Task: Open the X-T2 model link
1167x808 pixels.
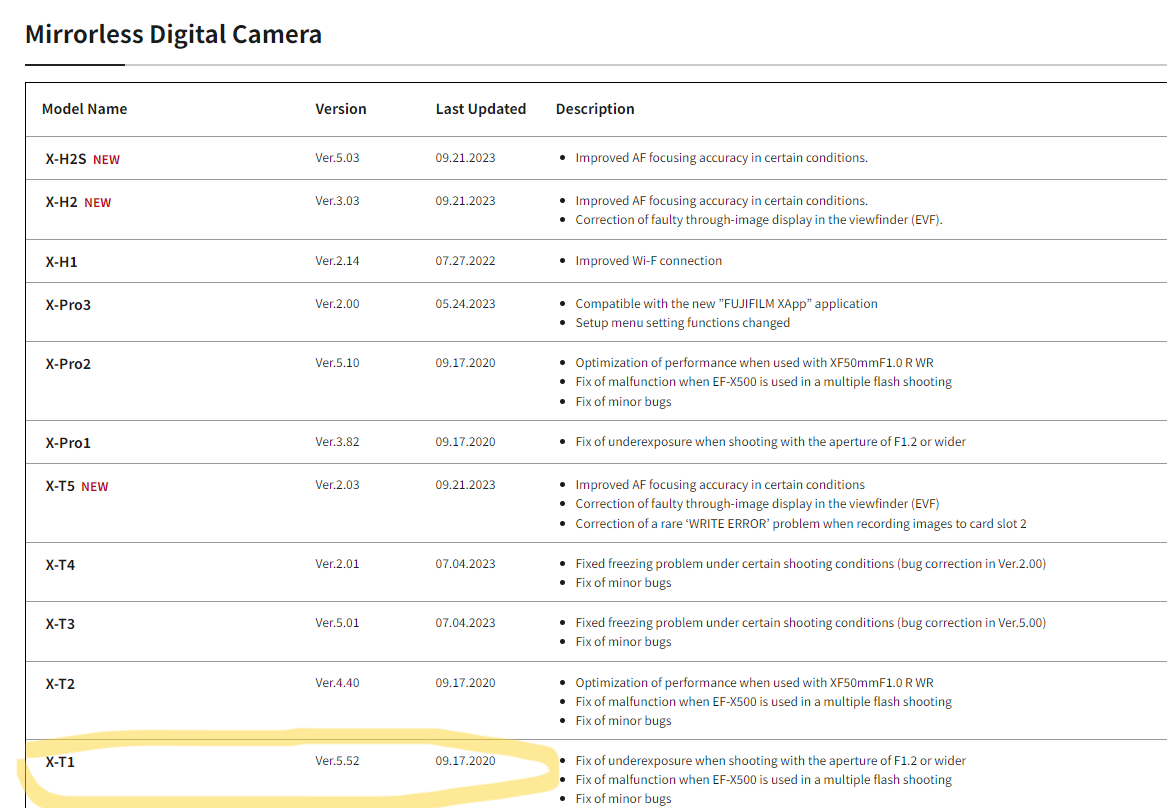Action: coord(60,684)
